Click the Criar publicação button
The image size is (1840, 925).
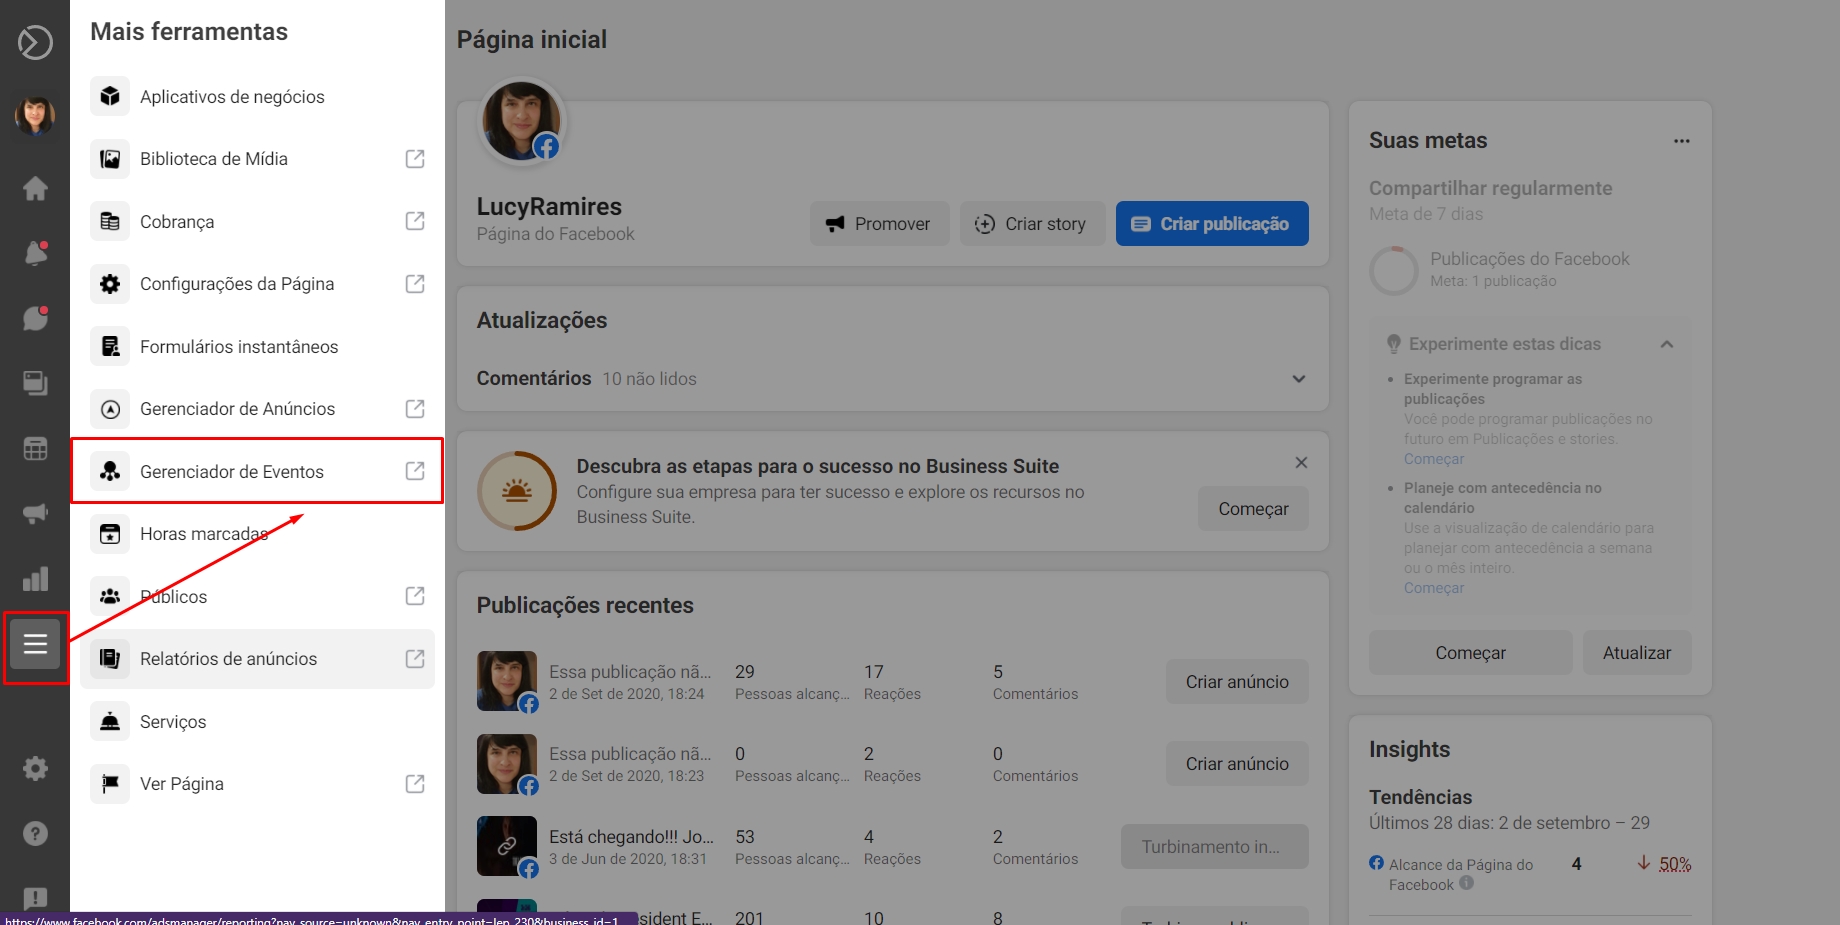coord(1211,224)
